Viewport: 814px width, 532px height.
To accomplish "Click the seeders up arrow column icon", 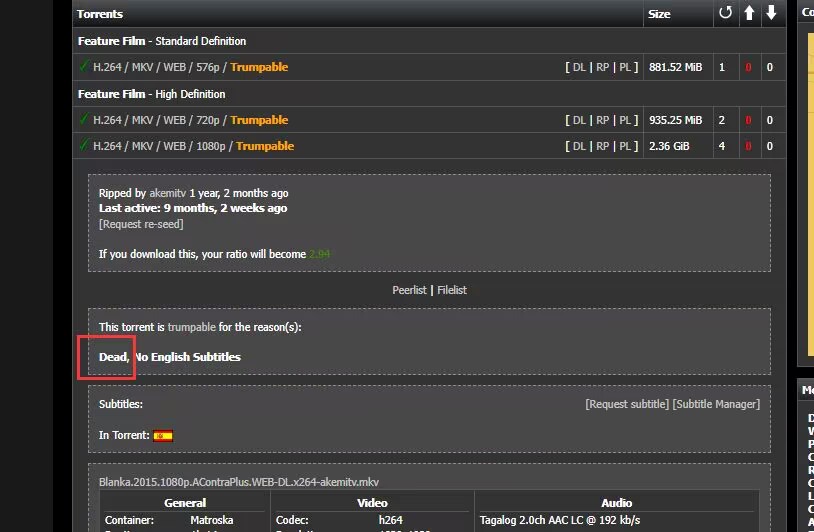I will 748,14.
